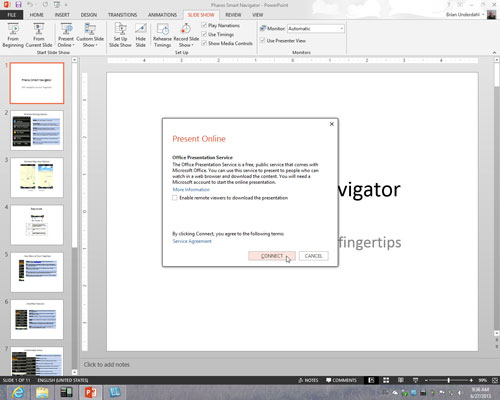The image size is (500, 400).
Task: Click ENGLISH (UNITED STATES) language indicator
Action: (63, 380)
